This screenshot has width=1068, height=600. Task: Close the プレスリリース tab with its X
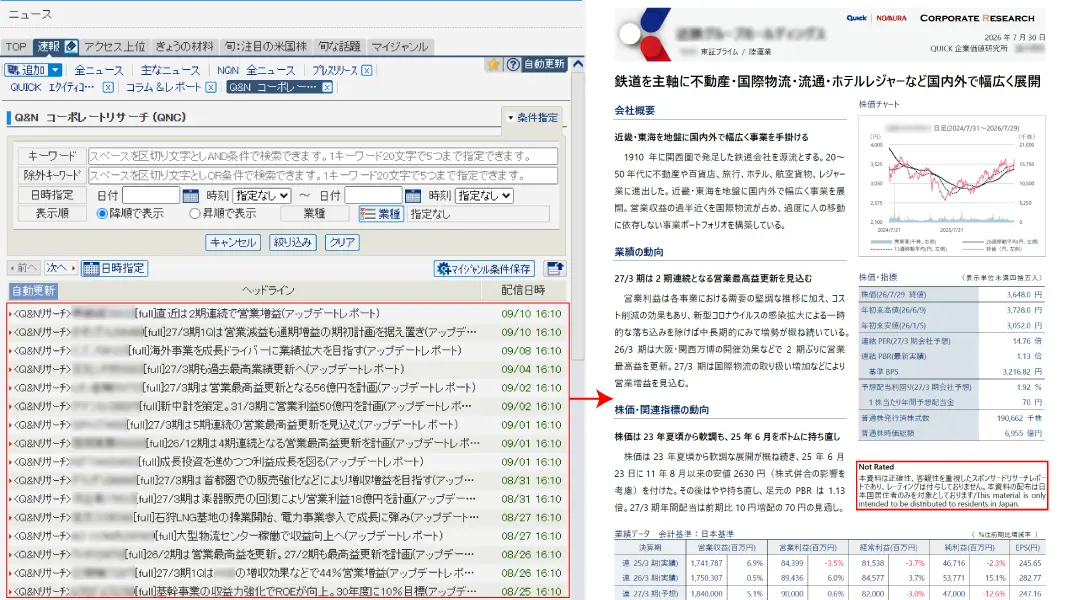tap(366, 70)
